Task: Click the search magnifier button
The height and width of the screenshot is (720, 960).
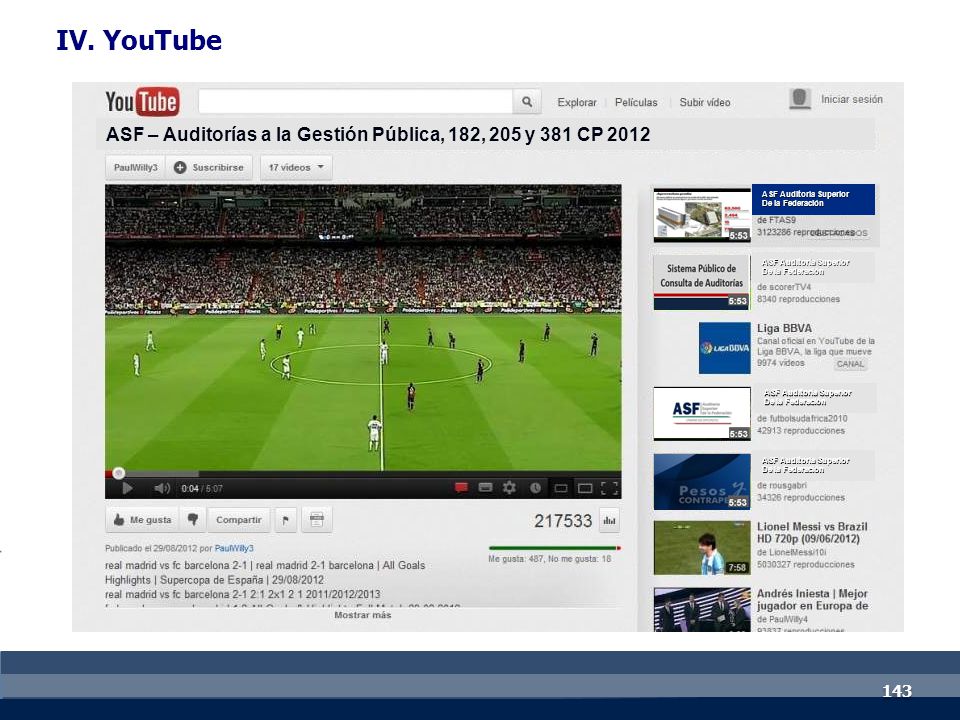Action: pyautogui.click(x=527, y=102)
